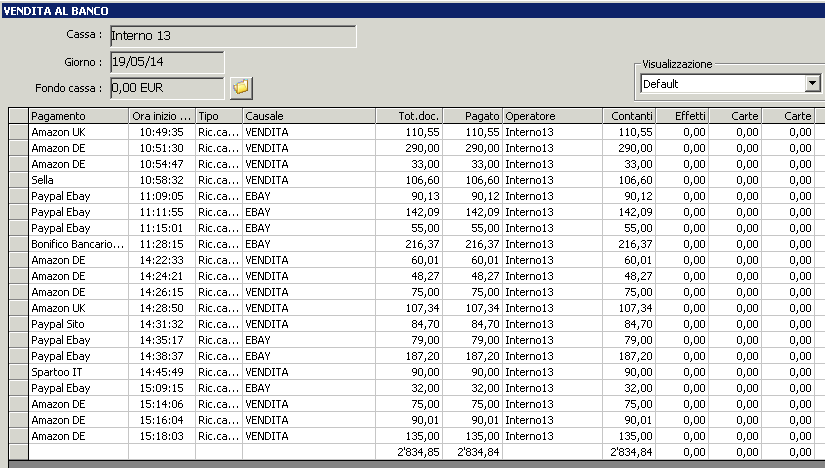Click the Effetti column header
This screenshot has height=468, width=825.
tap(682, 116)
